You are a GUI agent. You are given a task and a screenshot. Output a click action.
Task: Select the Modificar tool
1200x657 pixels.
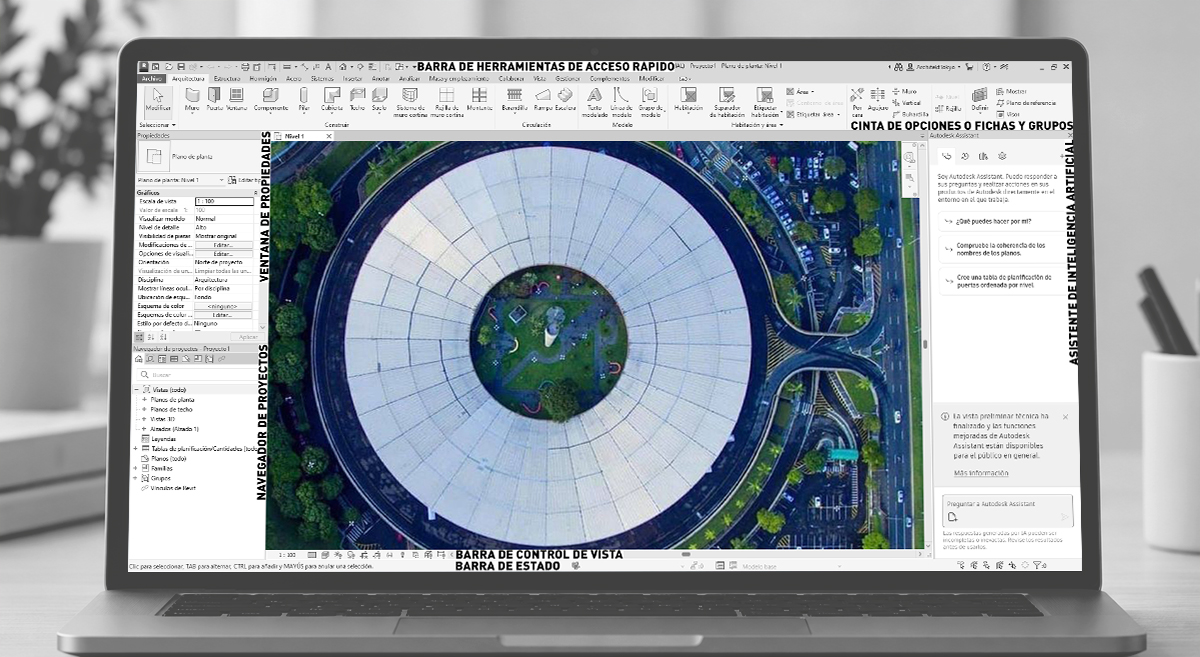pos(158,101)
